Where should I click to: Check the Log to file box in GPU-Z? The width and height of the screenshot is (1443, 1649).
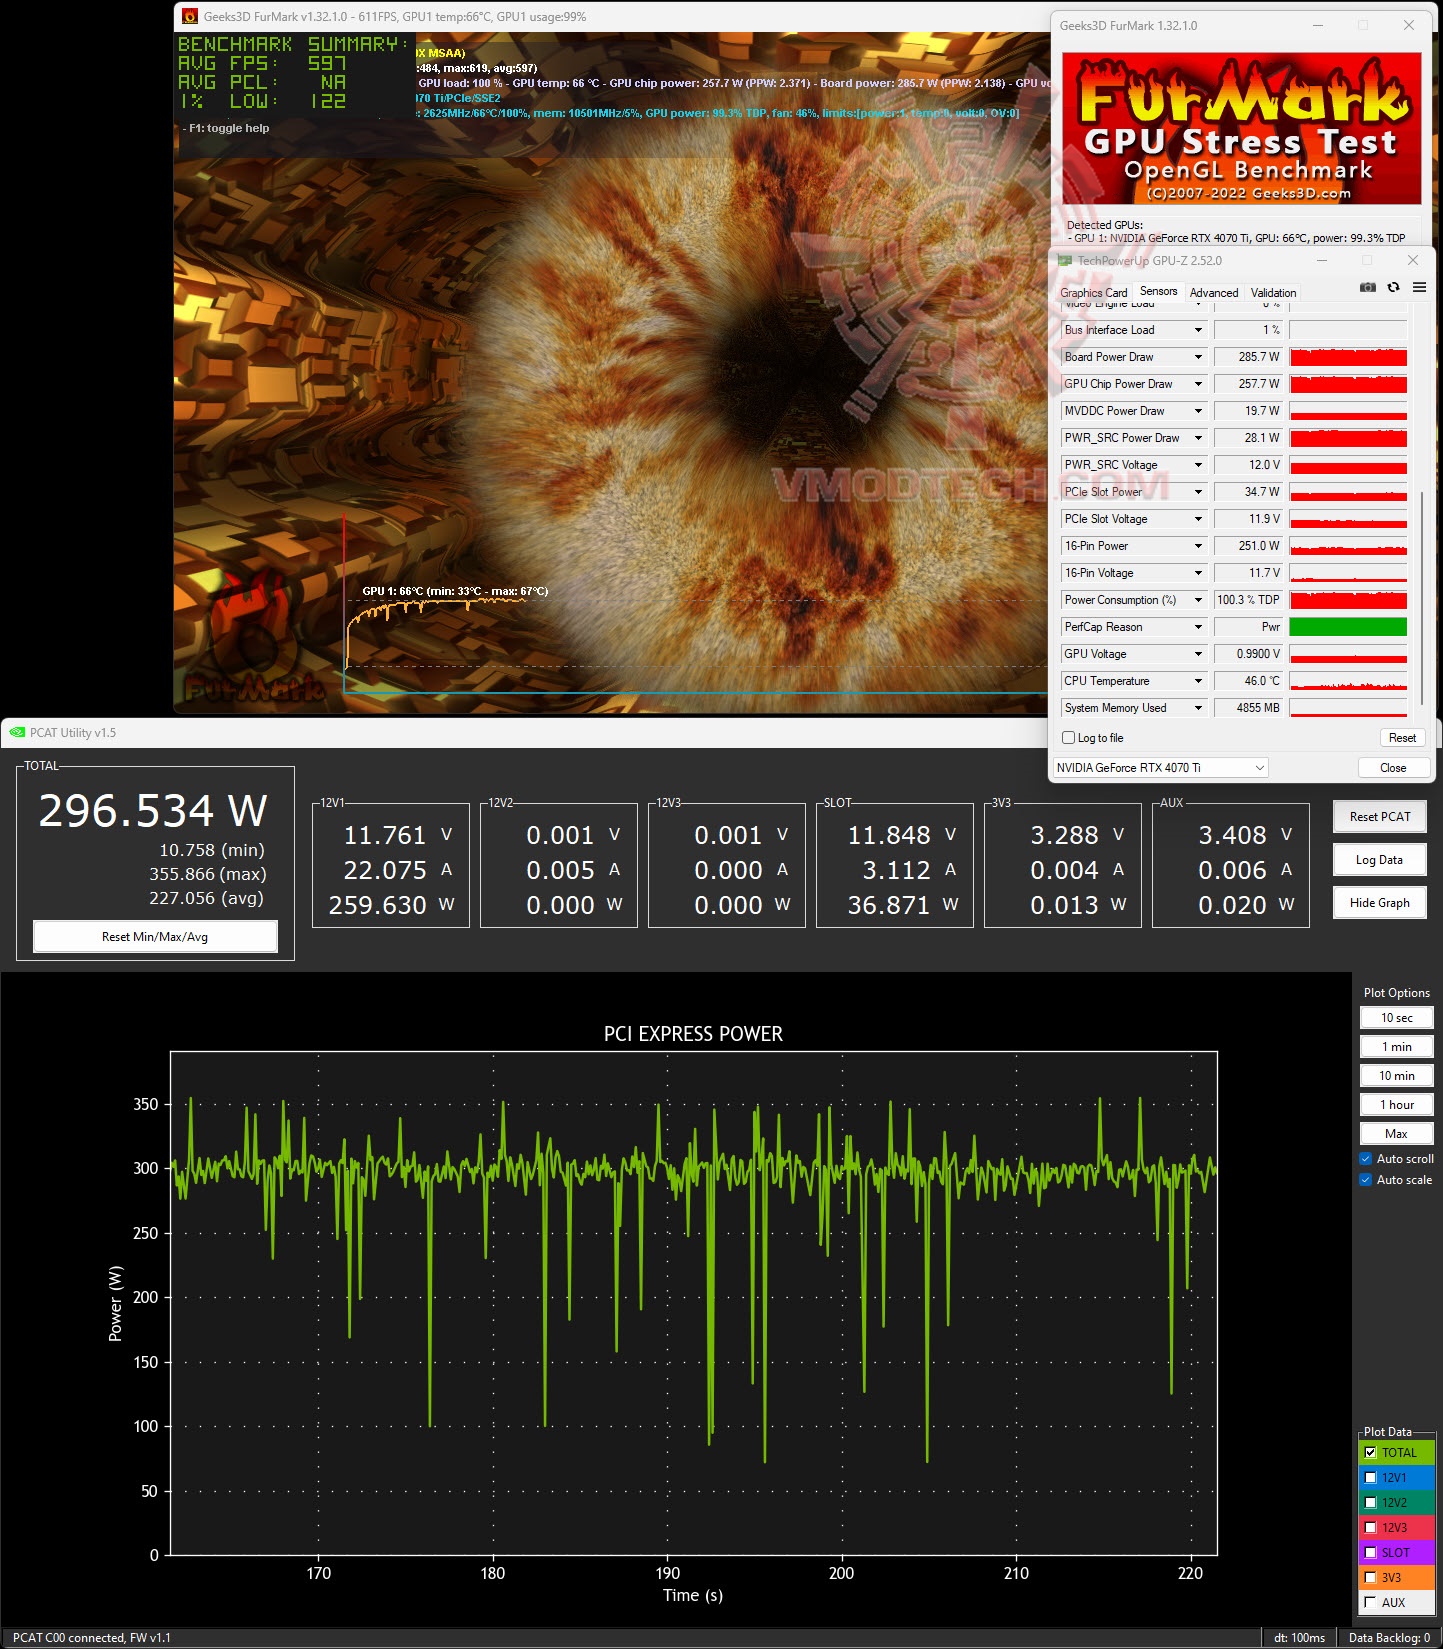(1068, 738)
